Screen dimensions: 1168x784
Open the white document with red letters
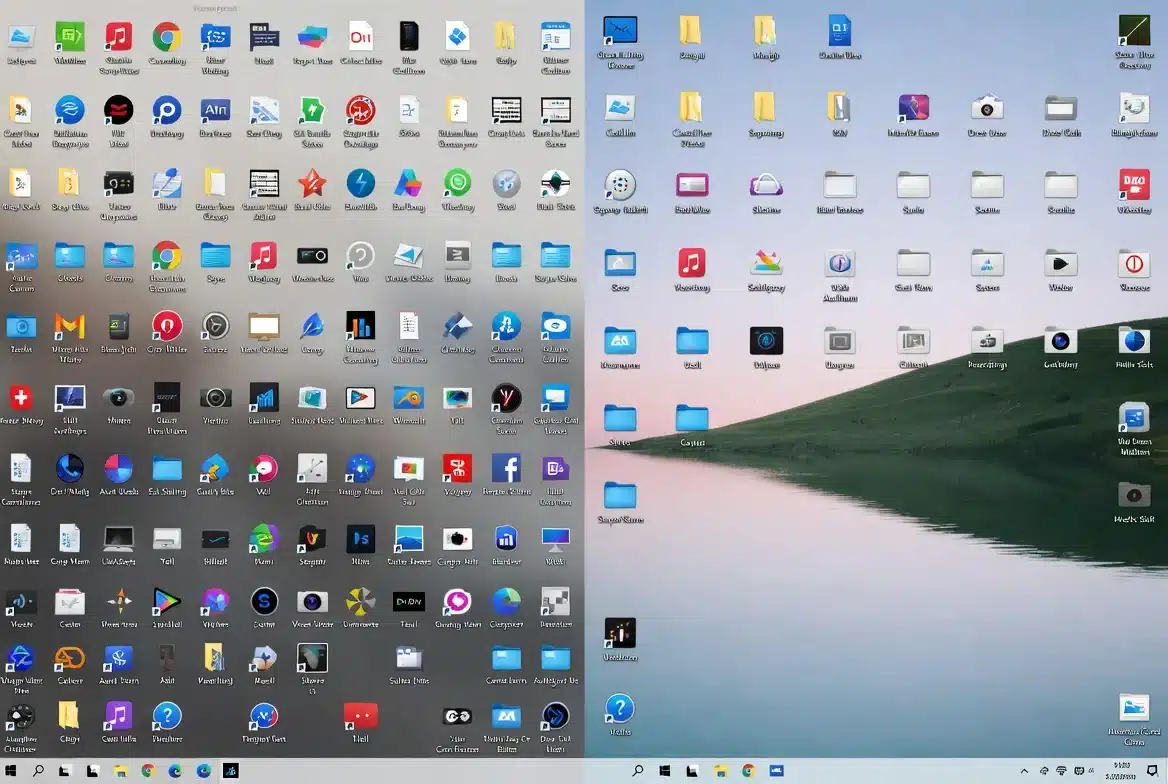tap(361, 37)
